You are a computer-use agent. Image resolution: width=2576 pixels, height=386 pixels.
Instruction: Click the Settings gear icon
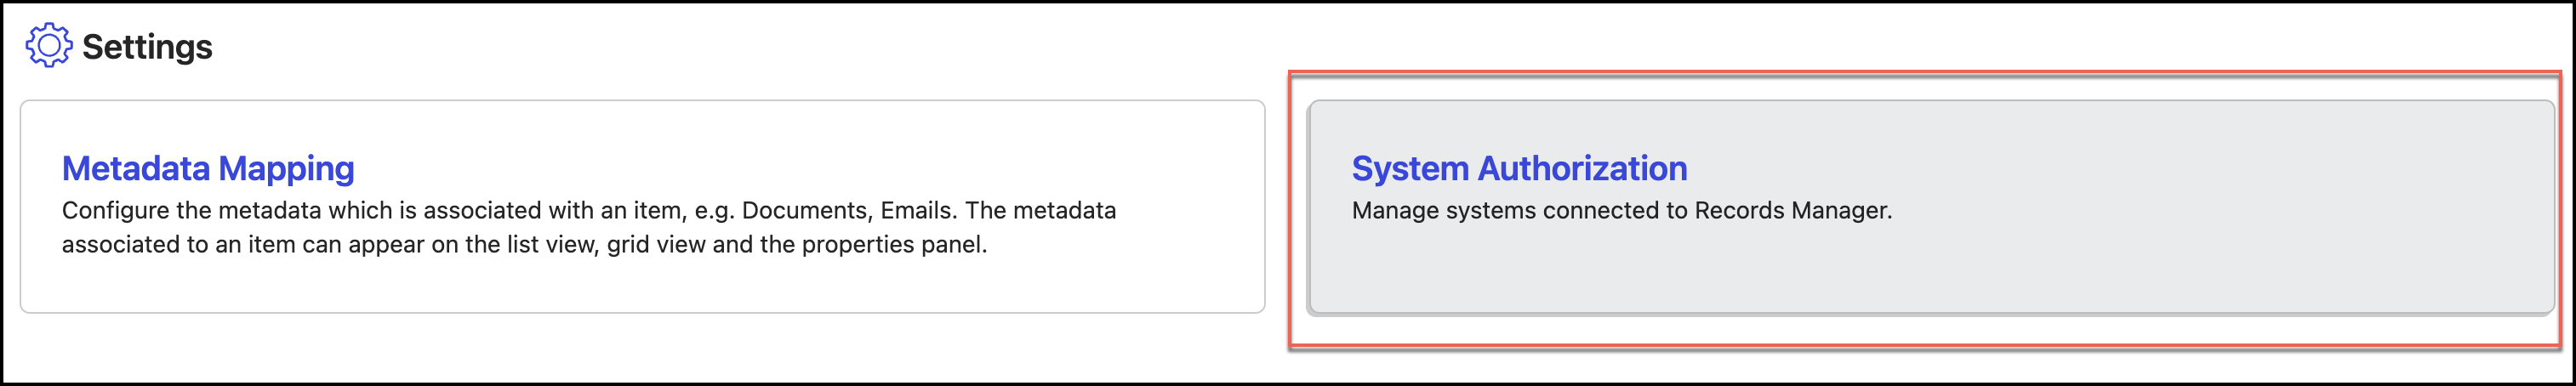click(x=48, y=46)
